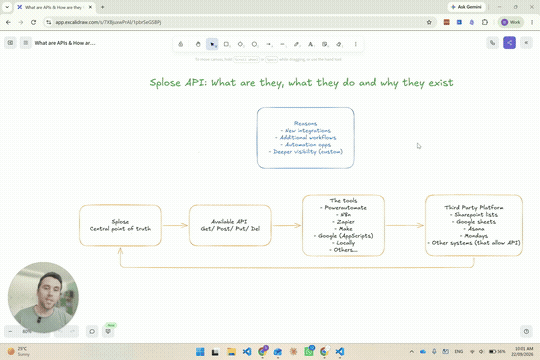Start a voice call with phone icon
Viewport: 540px width, 360px height.
tap(492, 43)
